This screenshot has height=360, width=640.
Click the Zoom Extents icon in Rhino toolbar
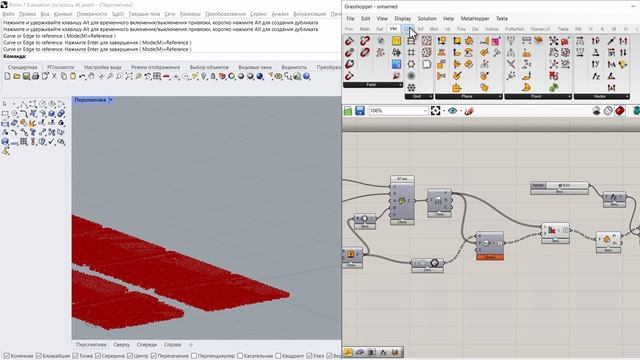[x=129, y=76]
